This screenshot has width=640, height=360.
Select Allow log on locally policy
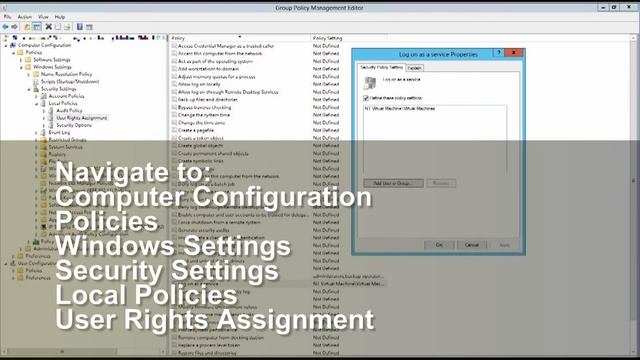click(199, 84)
